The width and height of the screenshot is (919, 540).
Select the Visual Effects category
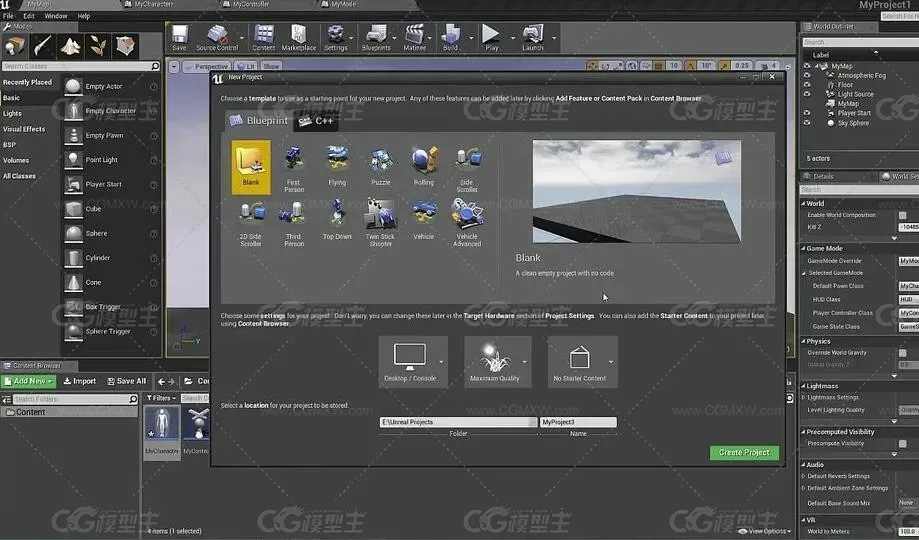tap(24, 129)
